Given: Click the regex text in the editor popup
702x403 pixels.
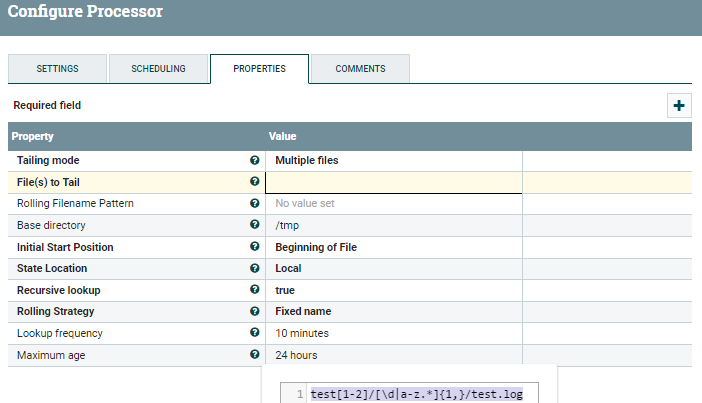Looking at the screenshot, I should click(416, 394).
